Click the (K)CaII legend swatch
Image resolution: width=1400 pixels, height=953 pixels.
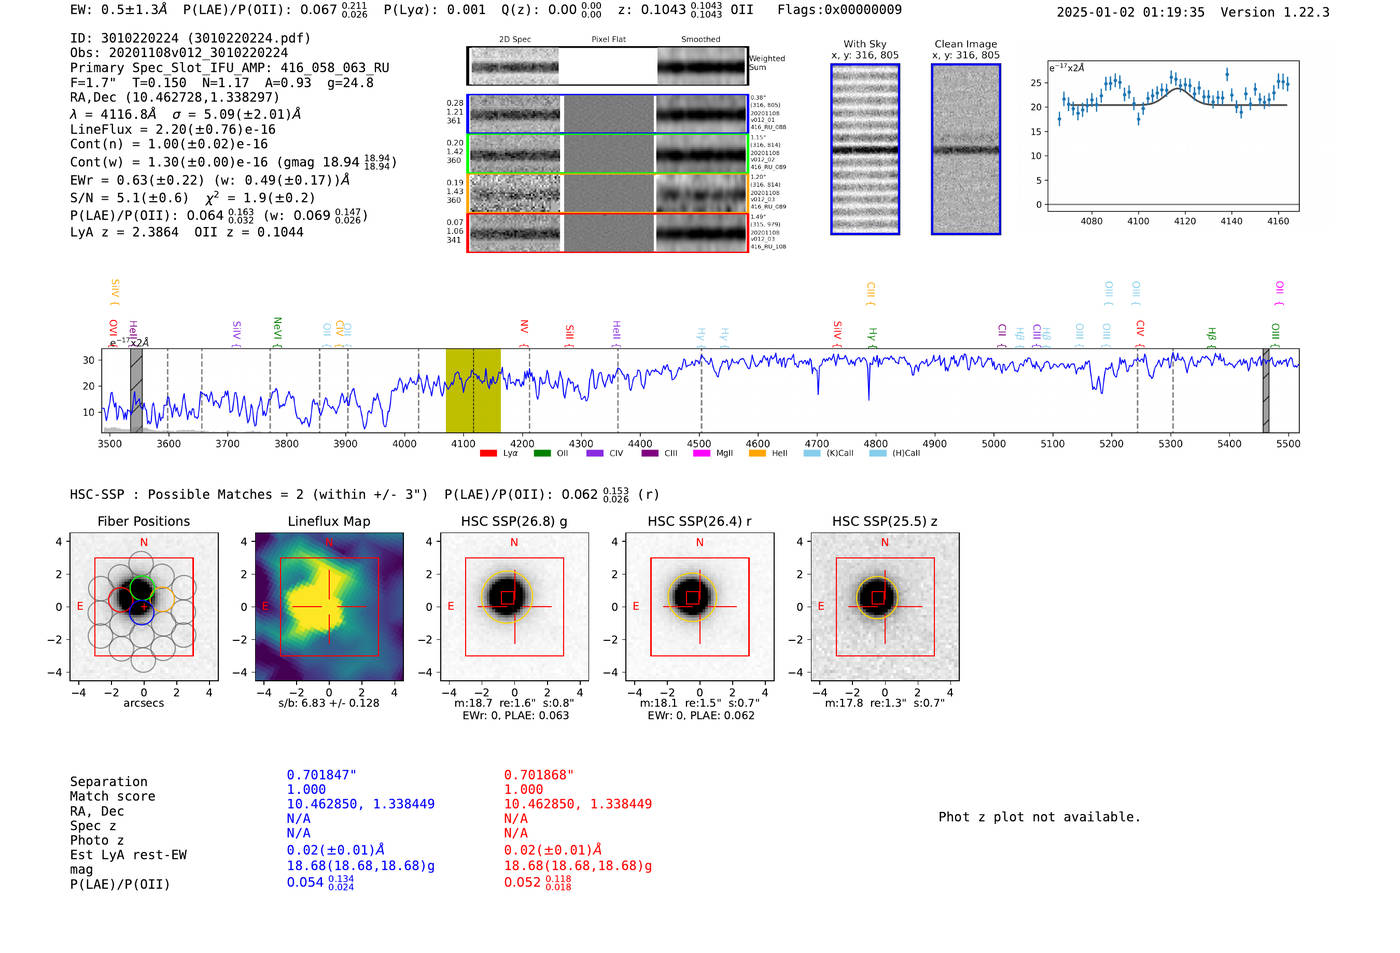(x=812, y=453)
